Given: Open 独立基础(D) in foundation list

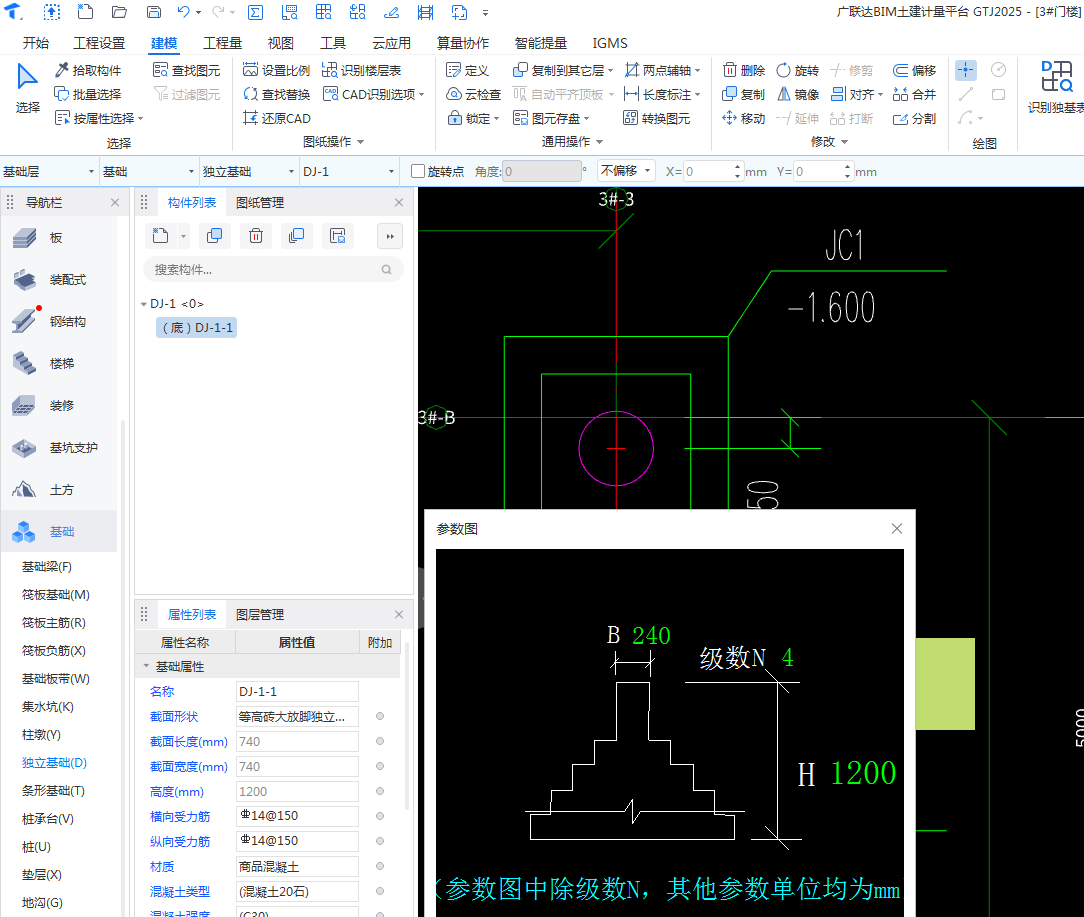Looking at the screenshot, I should (54, 763).
